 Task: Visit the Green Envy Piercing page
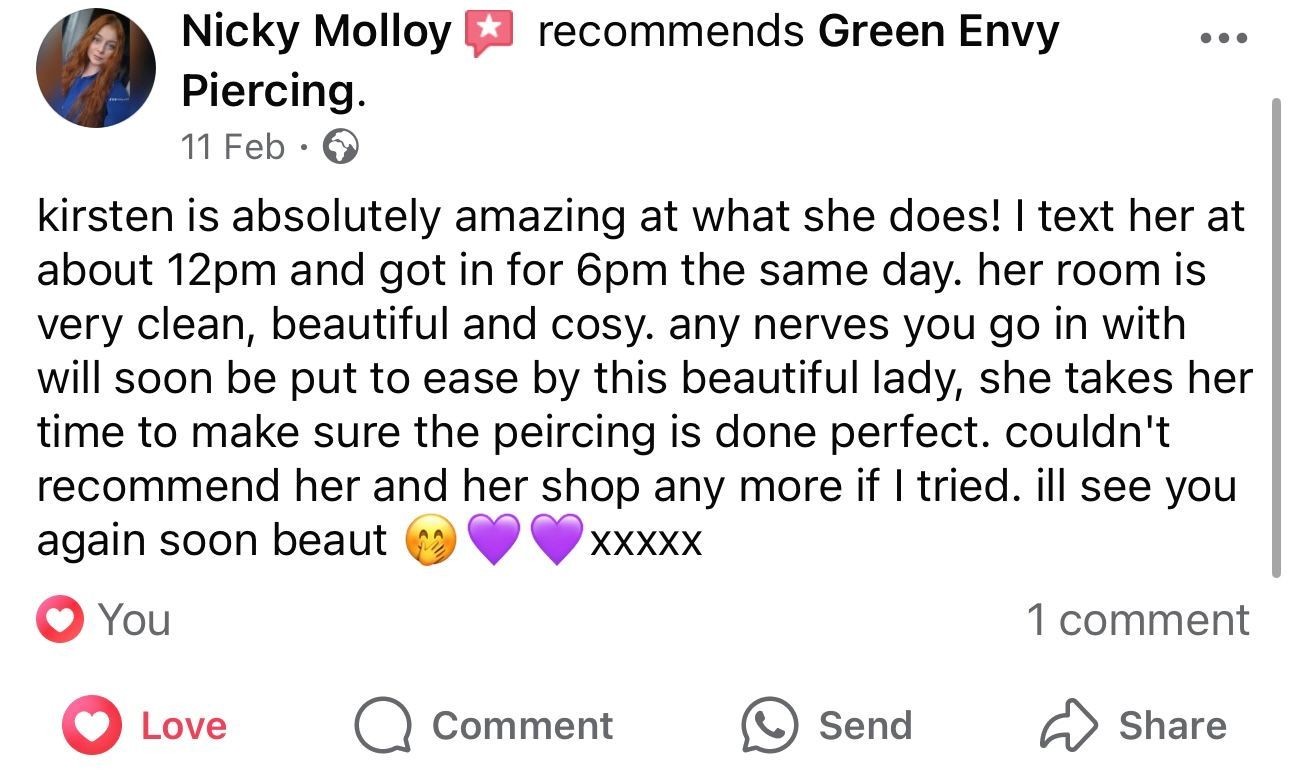(x=937, y=32)
